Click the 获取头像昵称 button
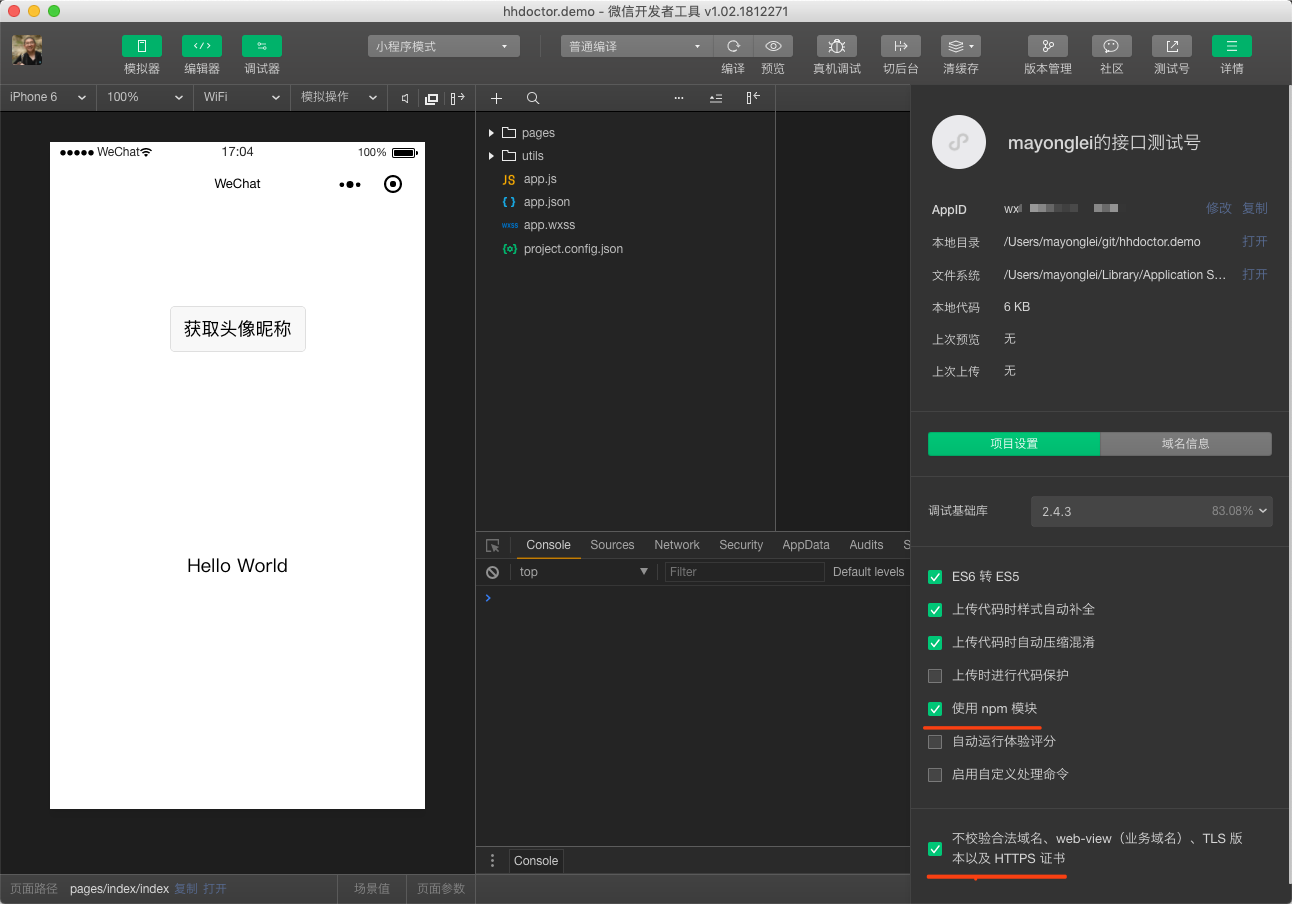Image resolution: width=1292 pixels, height=904 pixels. (x=238, y=329)
